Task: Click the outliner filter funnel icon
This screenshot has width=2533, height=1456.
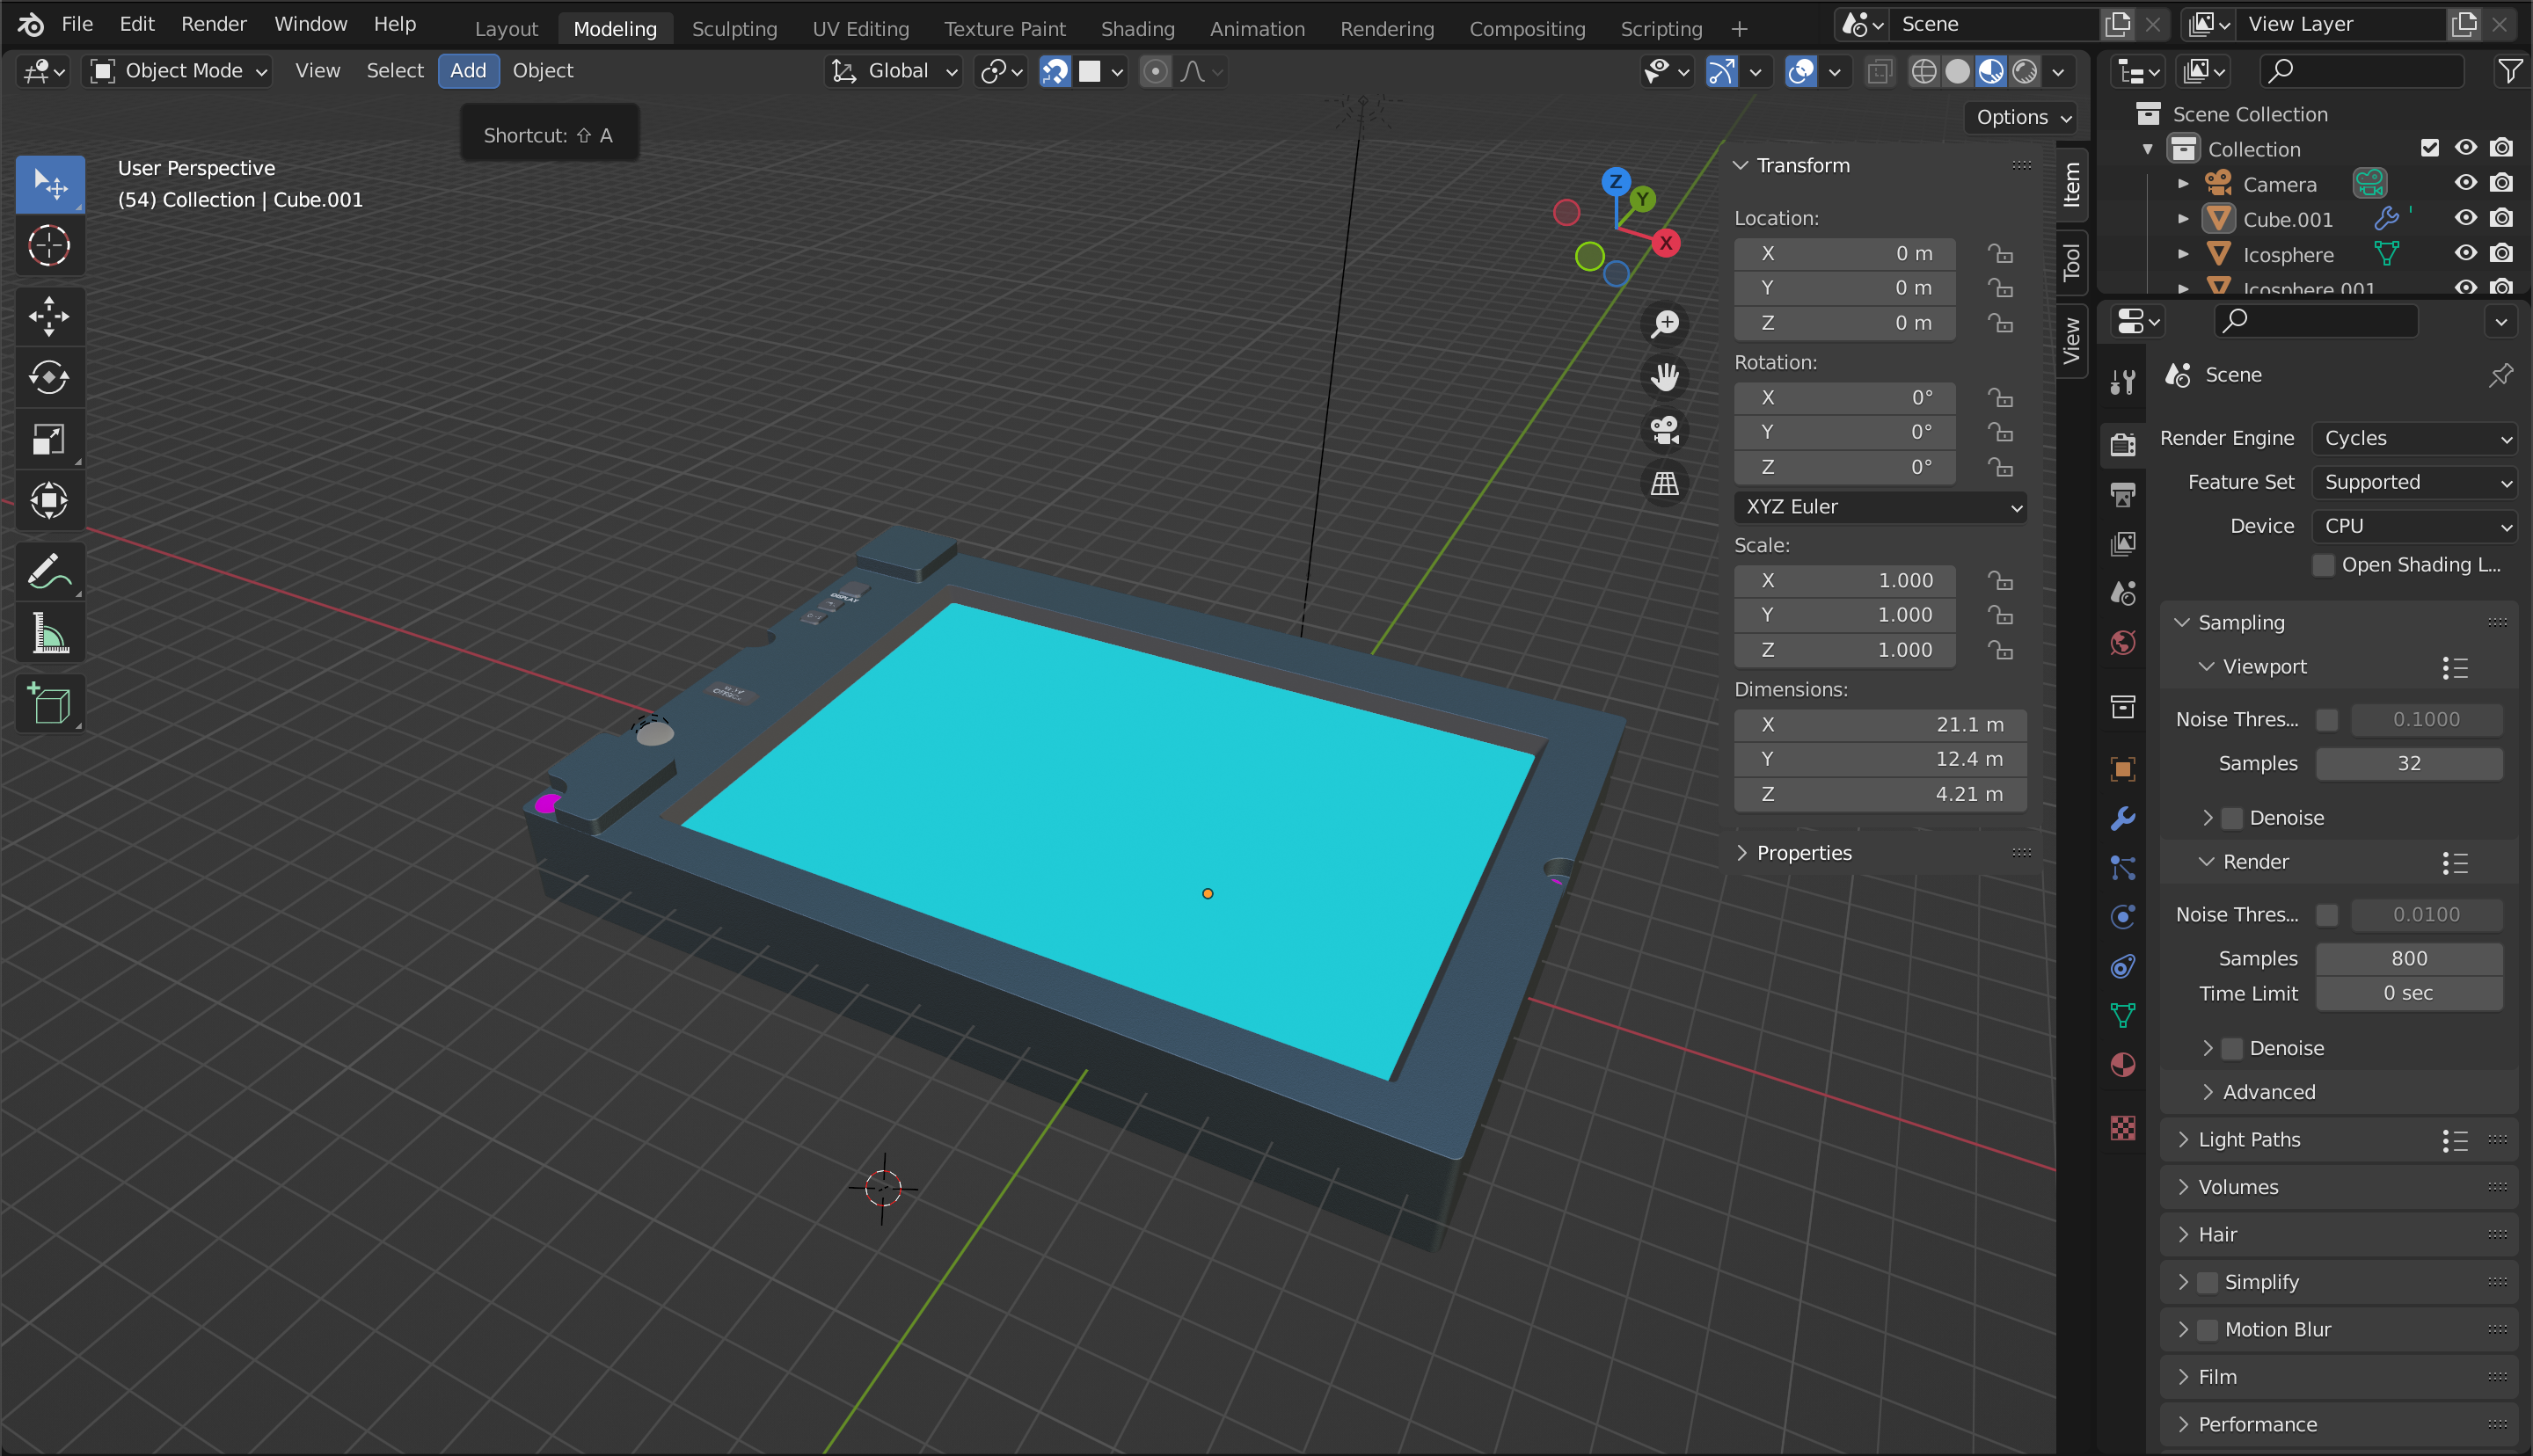Action: point(2509,71)
